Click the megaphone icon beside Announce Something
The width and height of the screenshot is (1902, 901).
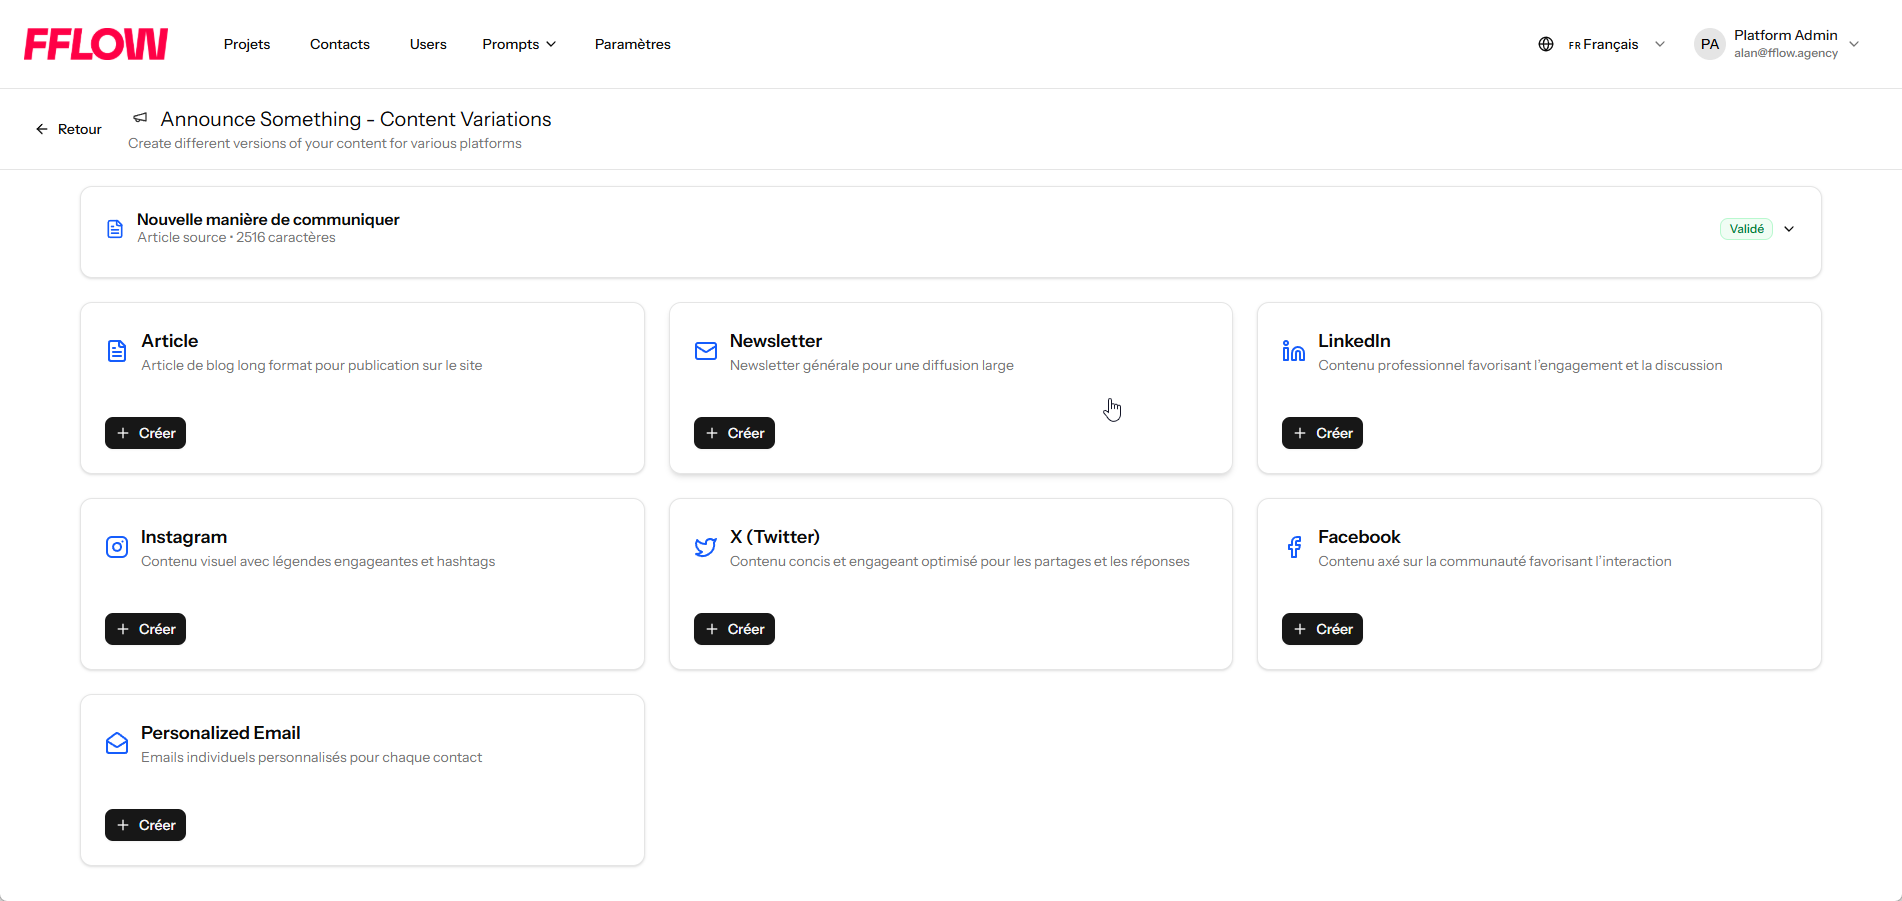(141, 118)
